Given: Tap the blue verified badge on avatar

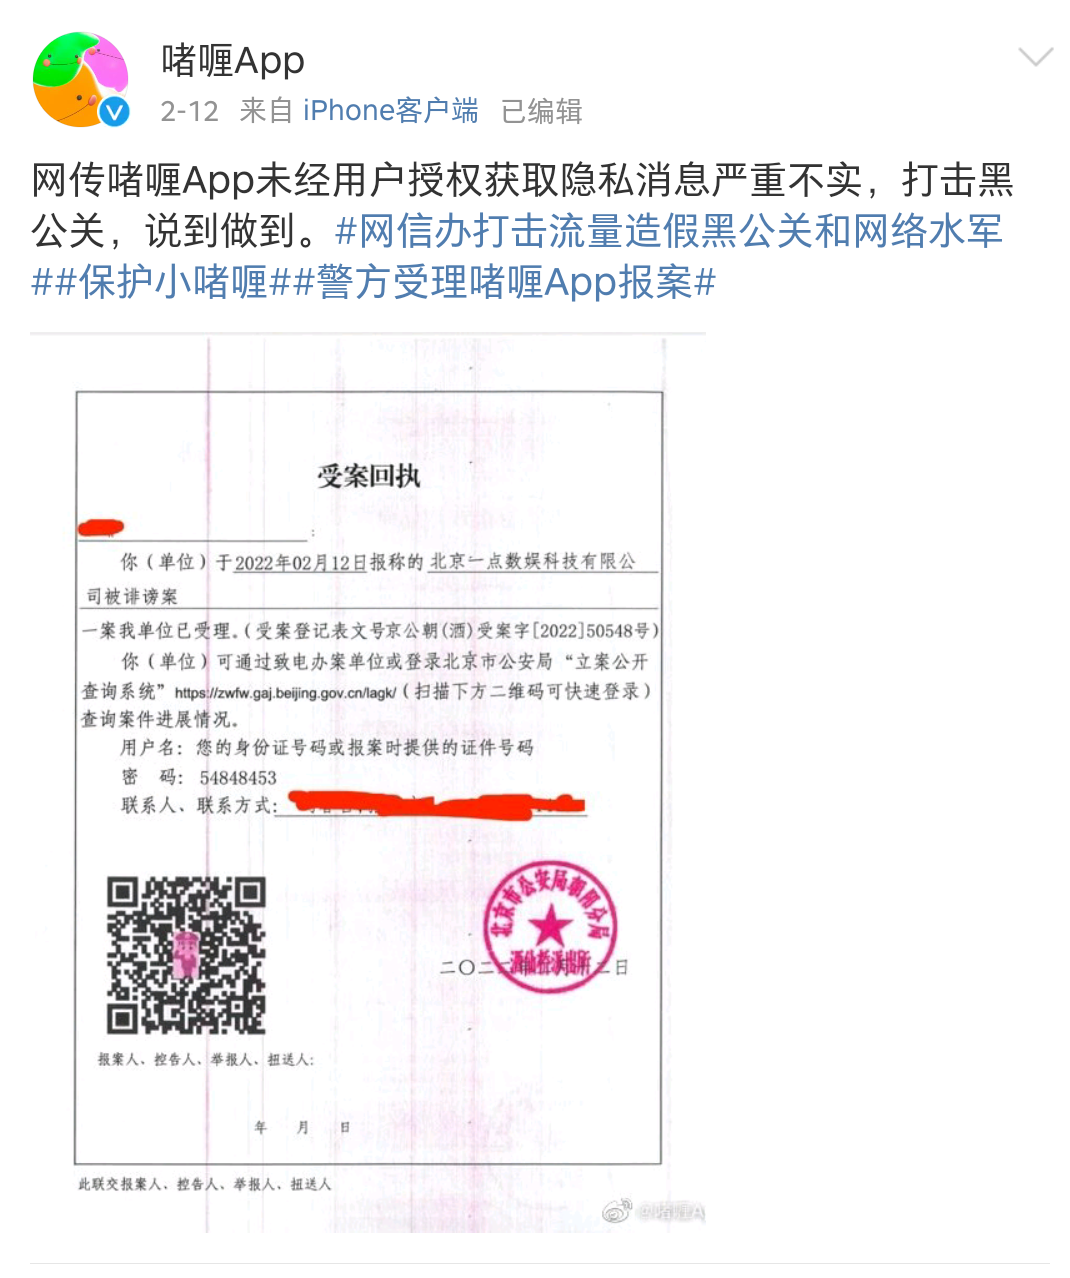Looking at the screenshot, I should tap(114, 112).
